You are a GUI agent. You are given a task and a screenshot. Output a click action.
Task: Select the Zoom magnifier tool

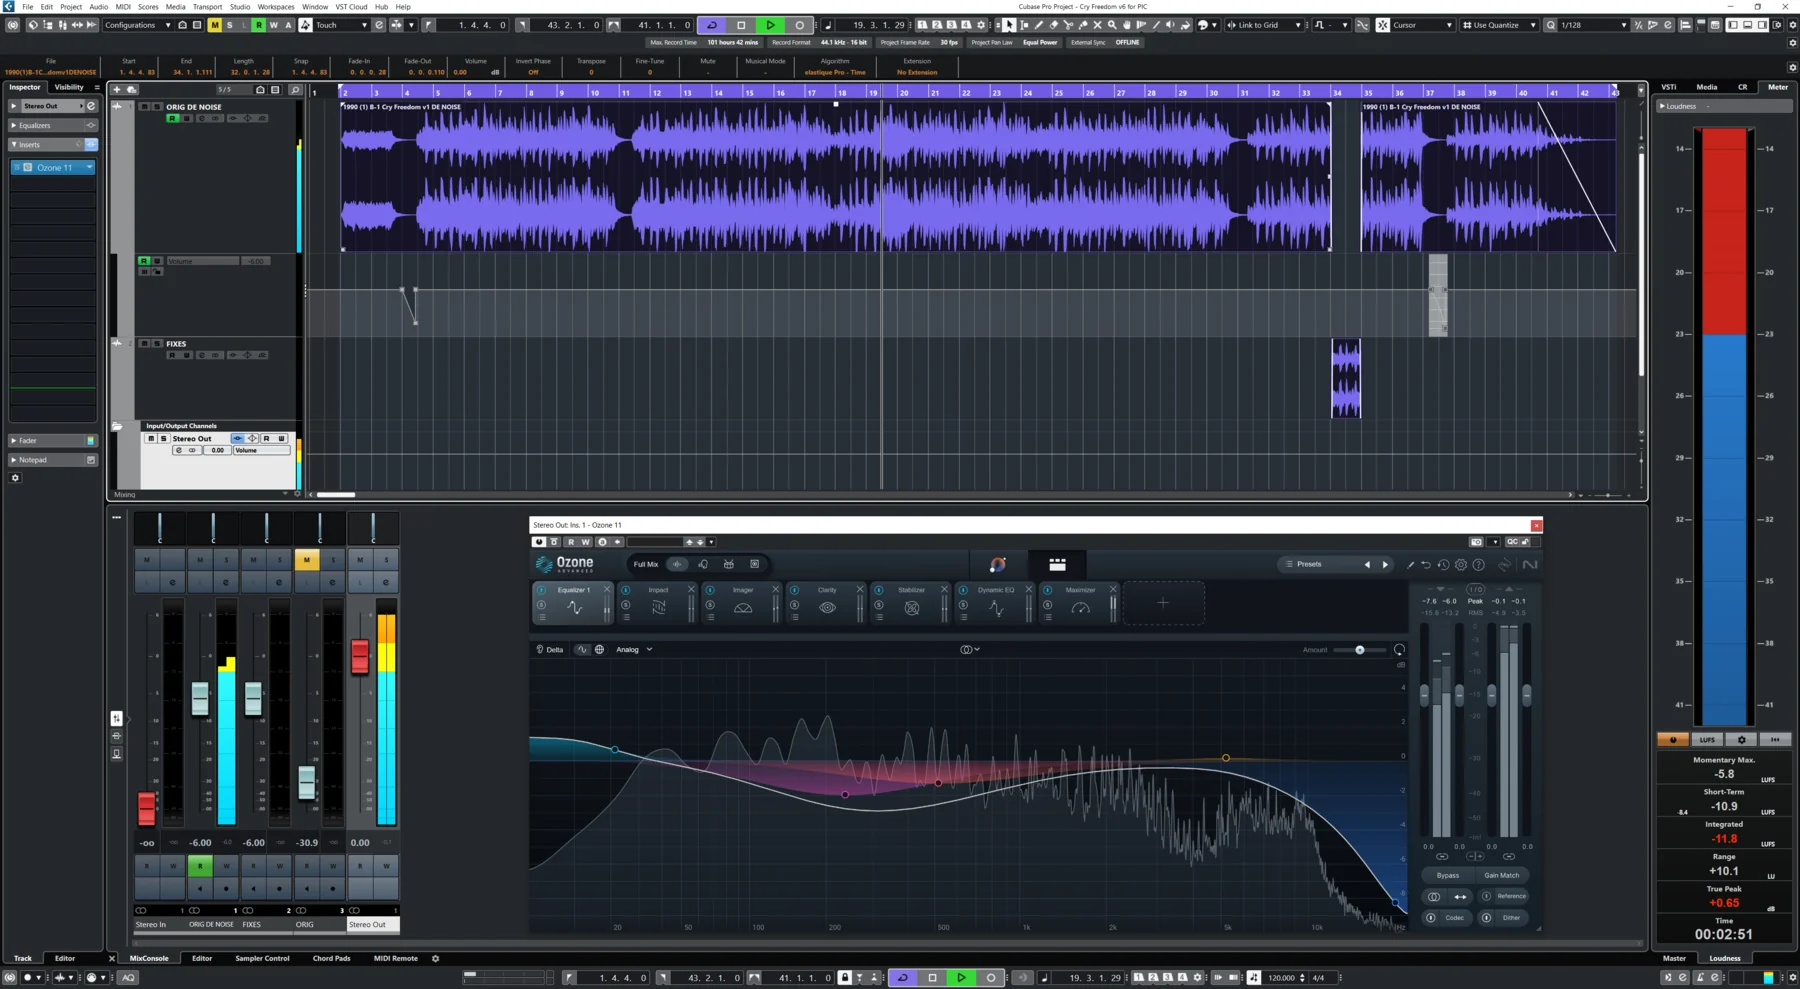[1112, 25]
